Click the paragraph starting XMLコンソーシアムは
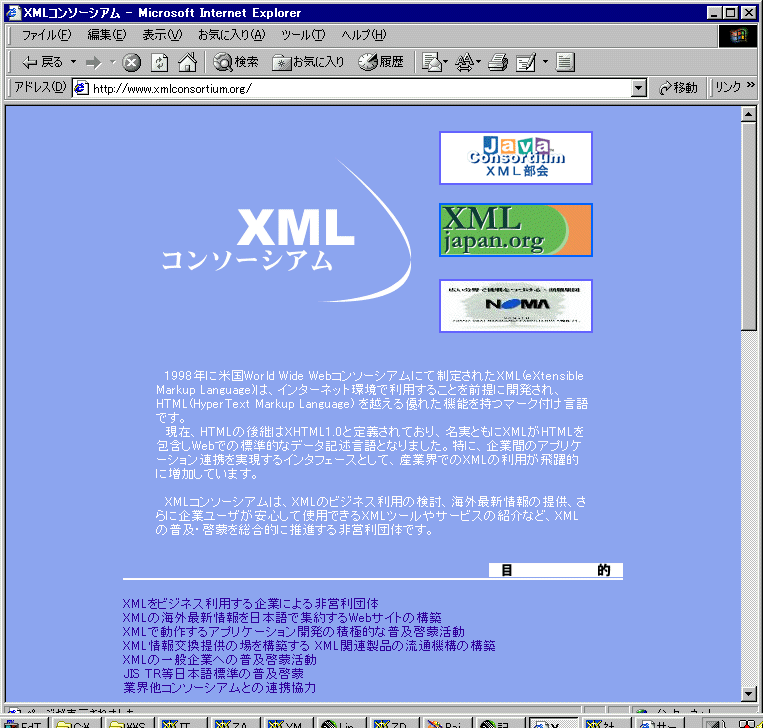 click(371, 516)
